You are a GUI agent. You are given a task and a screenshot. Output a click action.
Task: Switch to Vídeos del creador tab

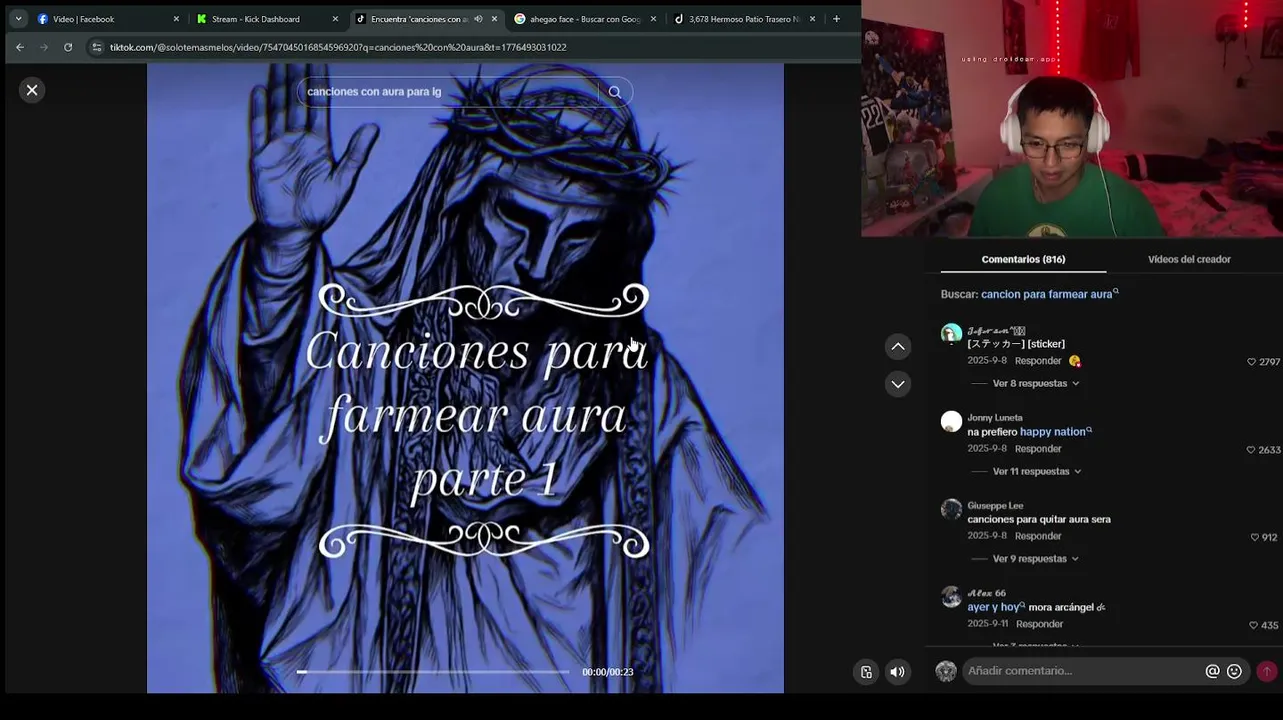(1189, 259)
